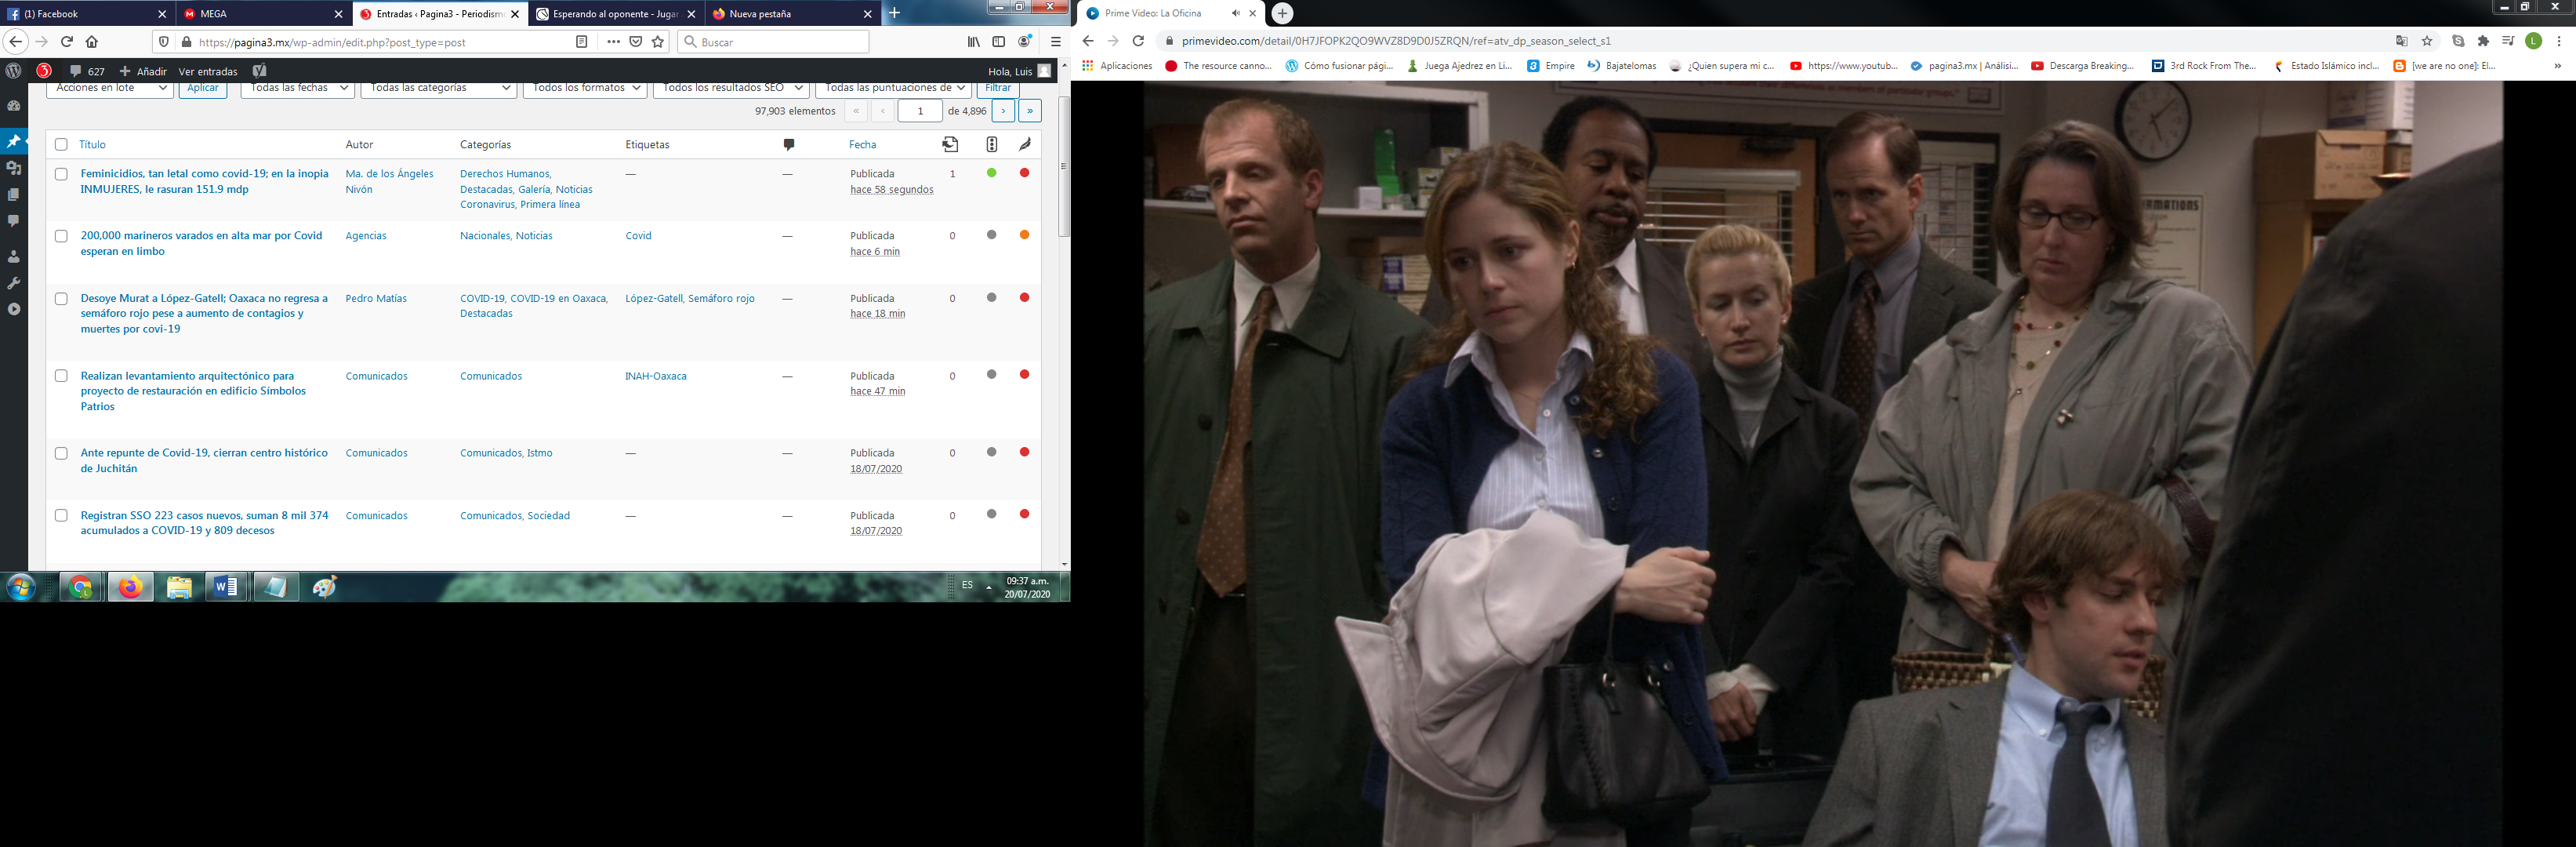
Task: Select the Prime Video: La Oficina tab
Action: pyautogui.click(x=1171, y=13)
